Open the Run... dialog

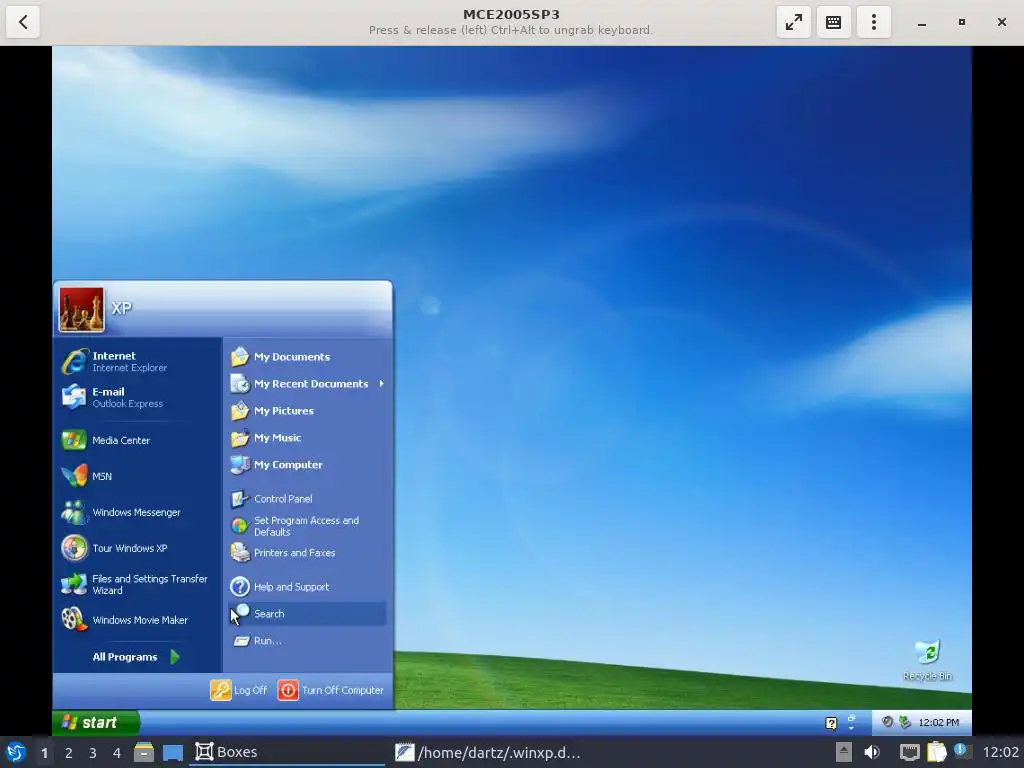coord(308,641)
